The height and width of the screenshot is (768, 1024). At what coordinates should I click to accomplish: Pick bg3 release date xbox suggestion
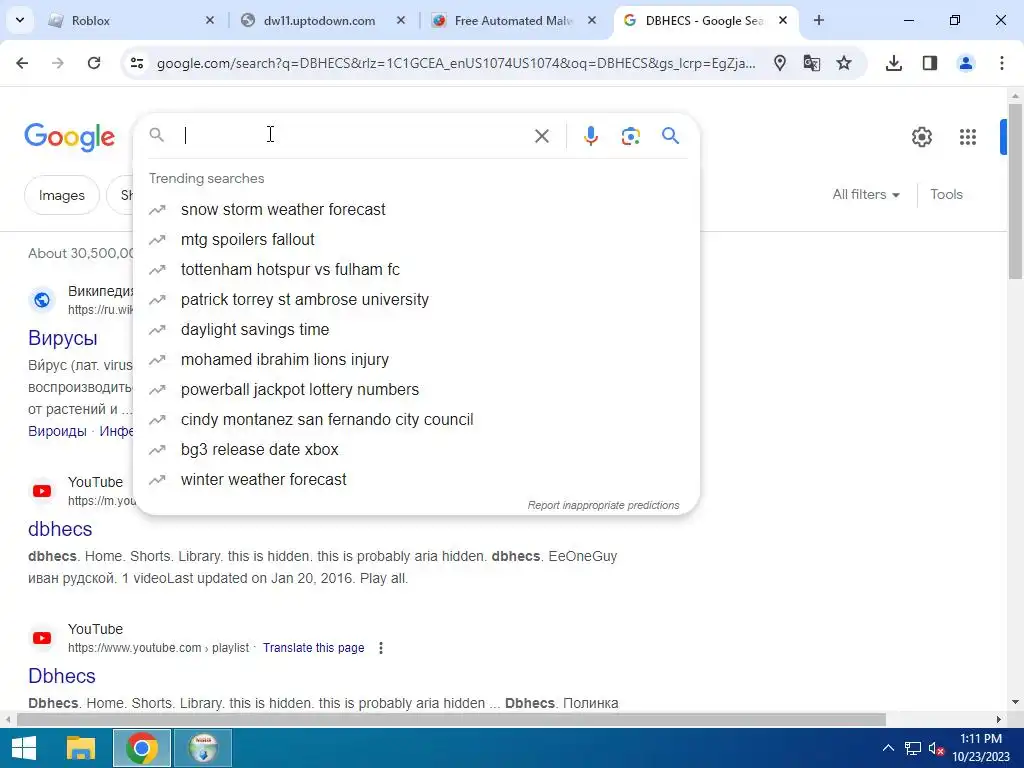417,450
